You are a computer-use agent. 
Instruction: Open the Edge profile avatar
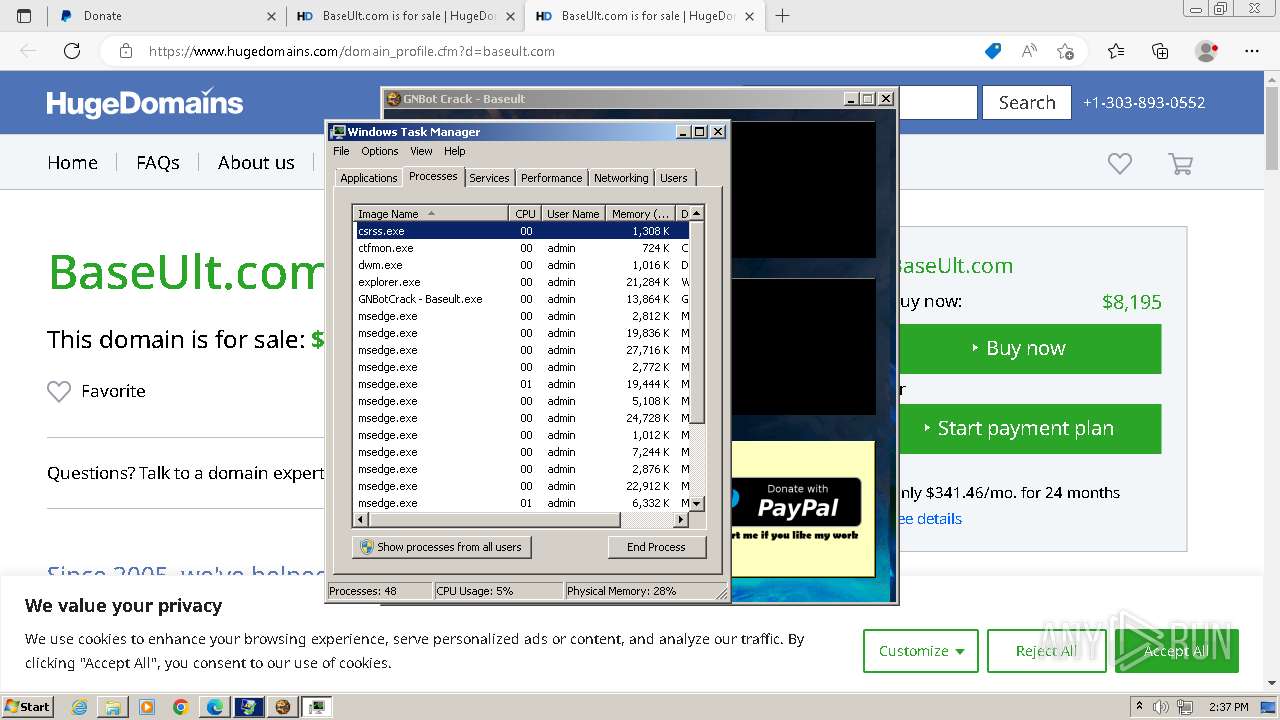1207,51
